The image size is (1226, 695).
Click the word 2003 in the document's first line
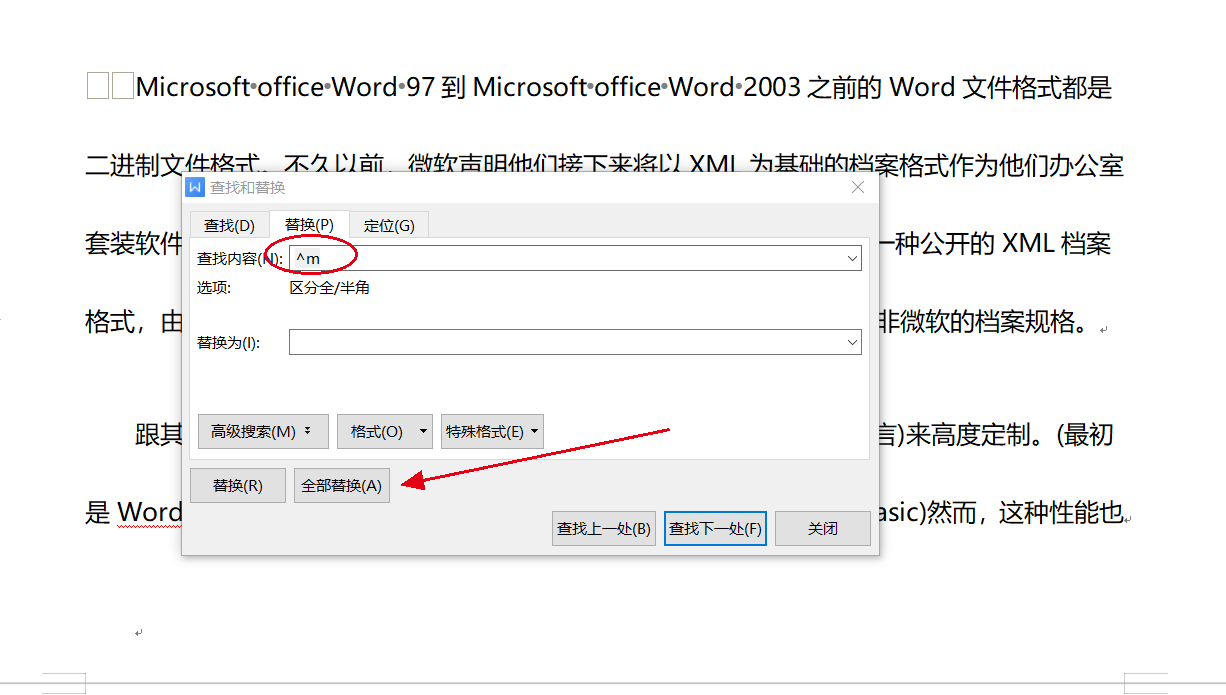(772, 88)
